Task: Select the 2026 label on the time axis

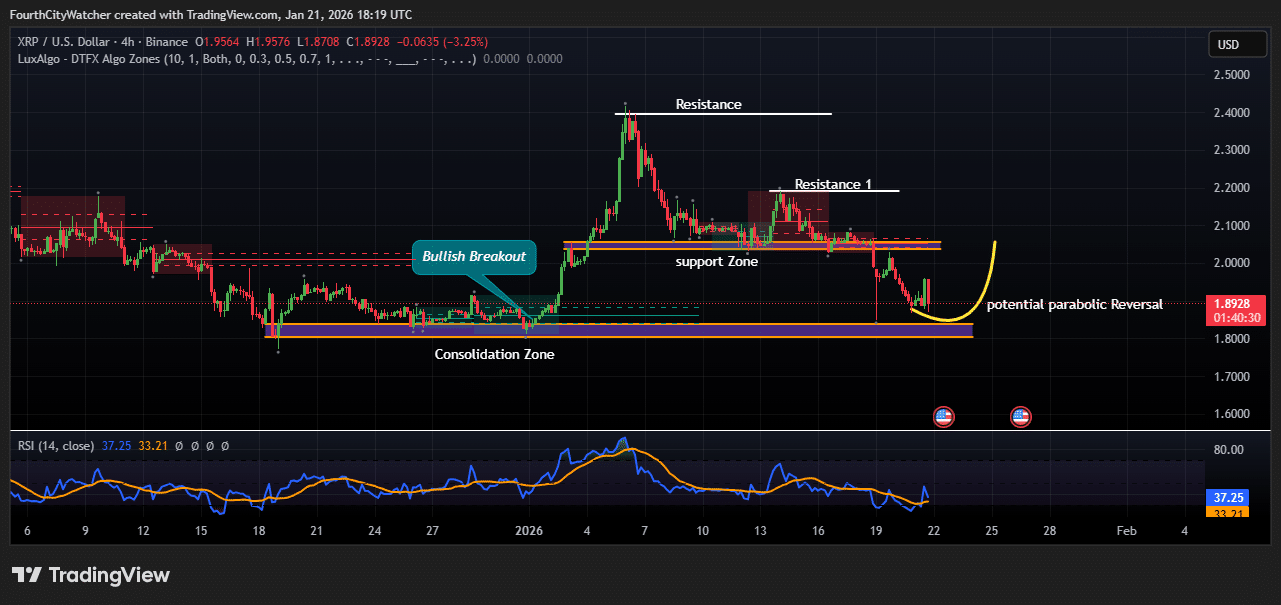Action: click(528, 531)
